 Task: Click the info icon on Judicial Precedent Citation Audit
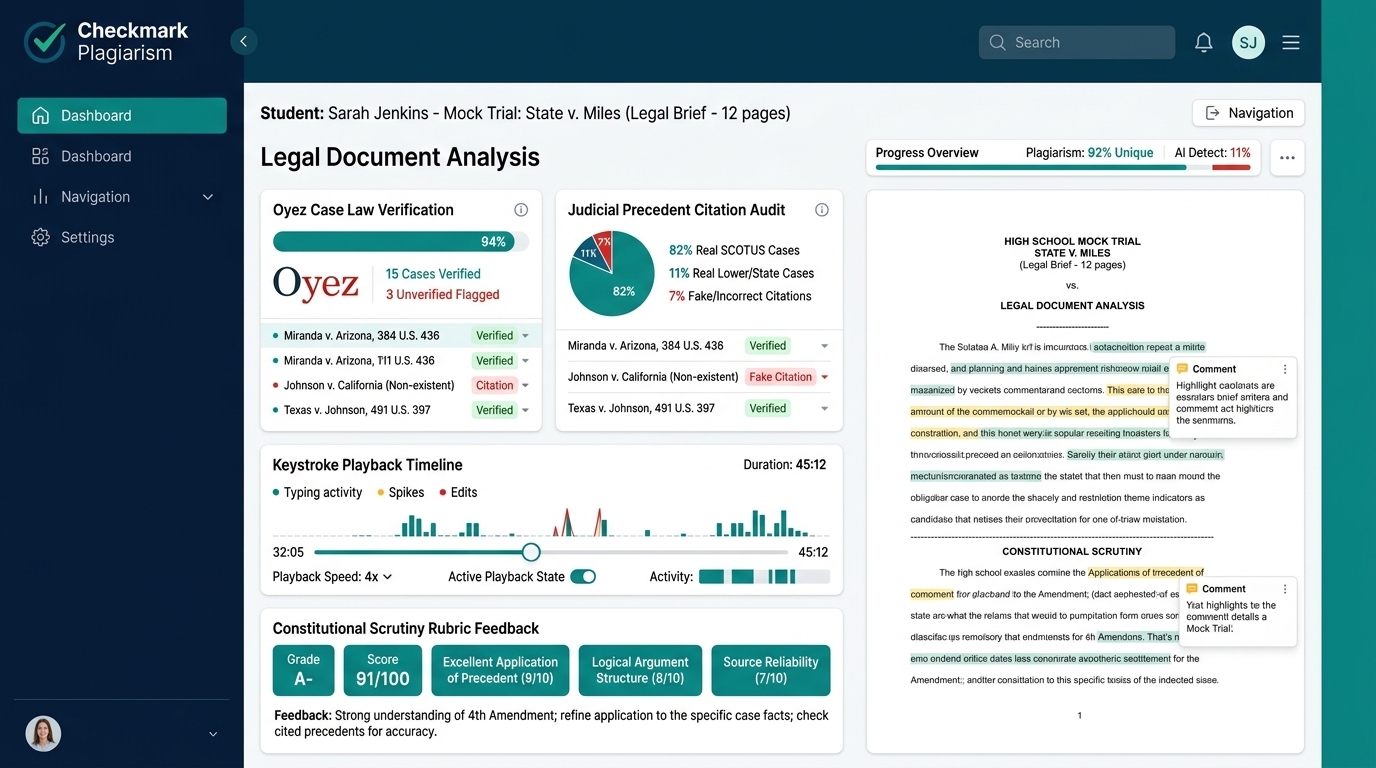(822, 210)
